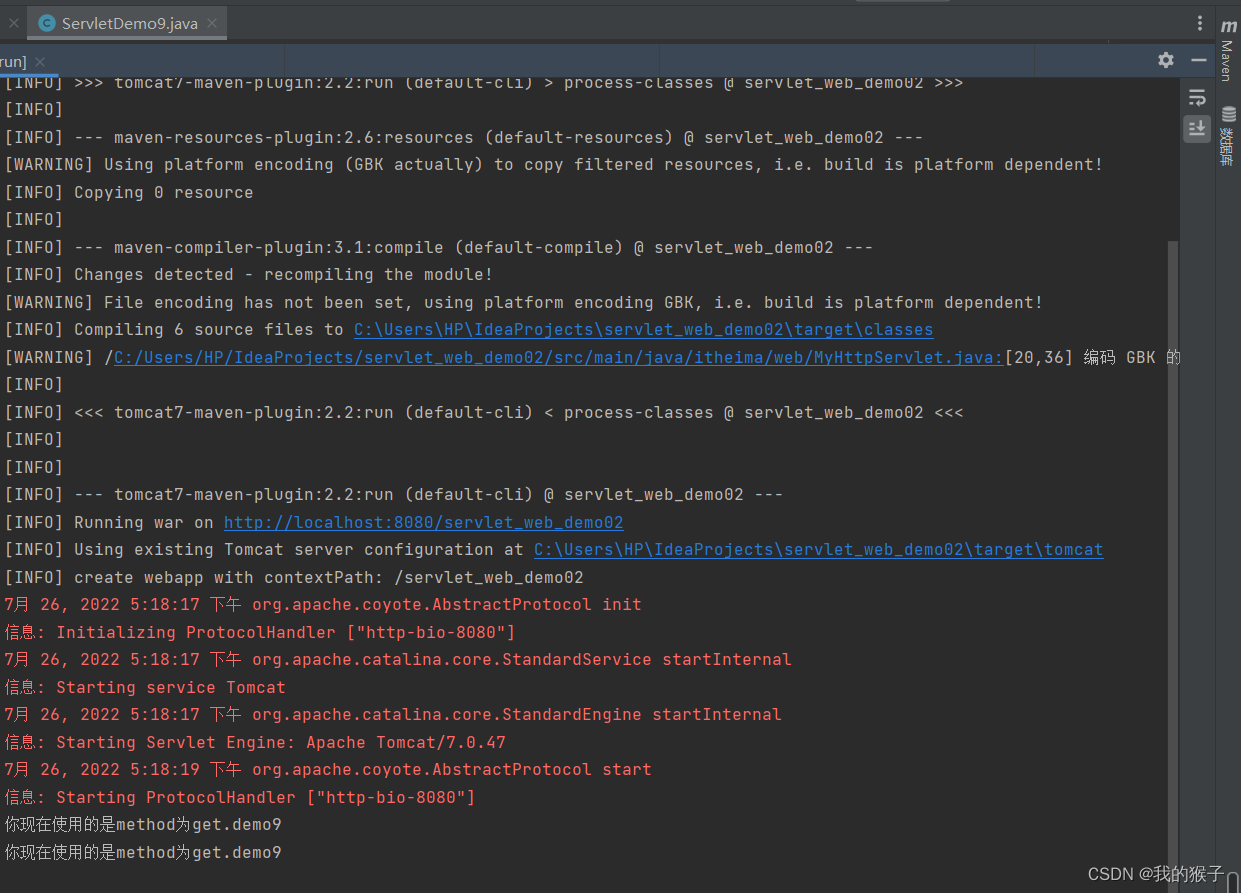Hide the Run tool window
The image size is (1241, 893).
coord(1198,60)
